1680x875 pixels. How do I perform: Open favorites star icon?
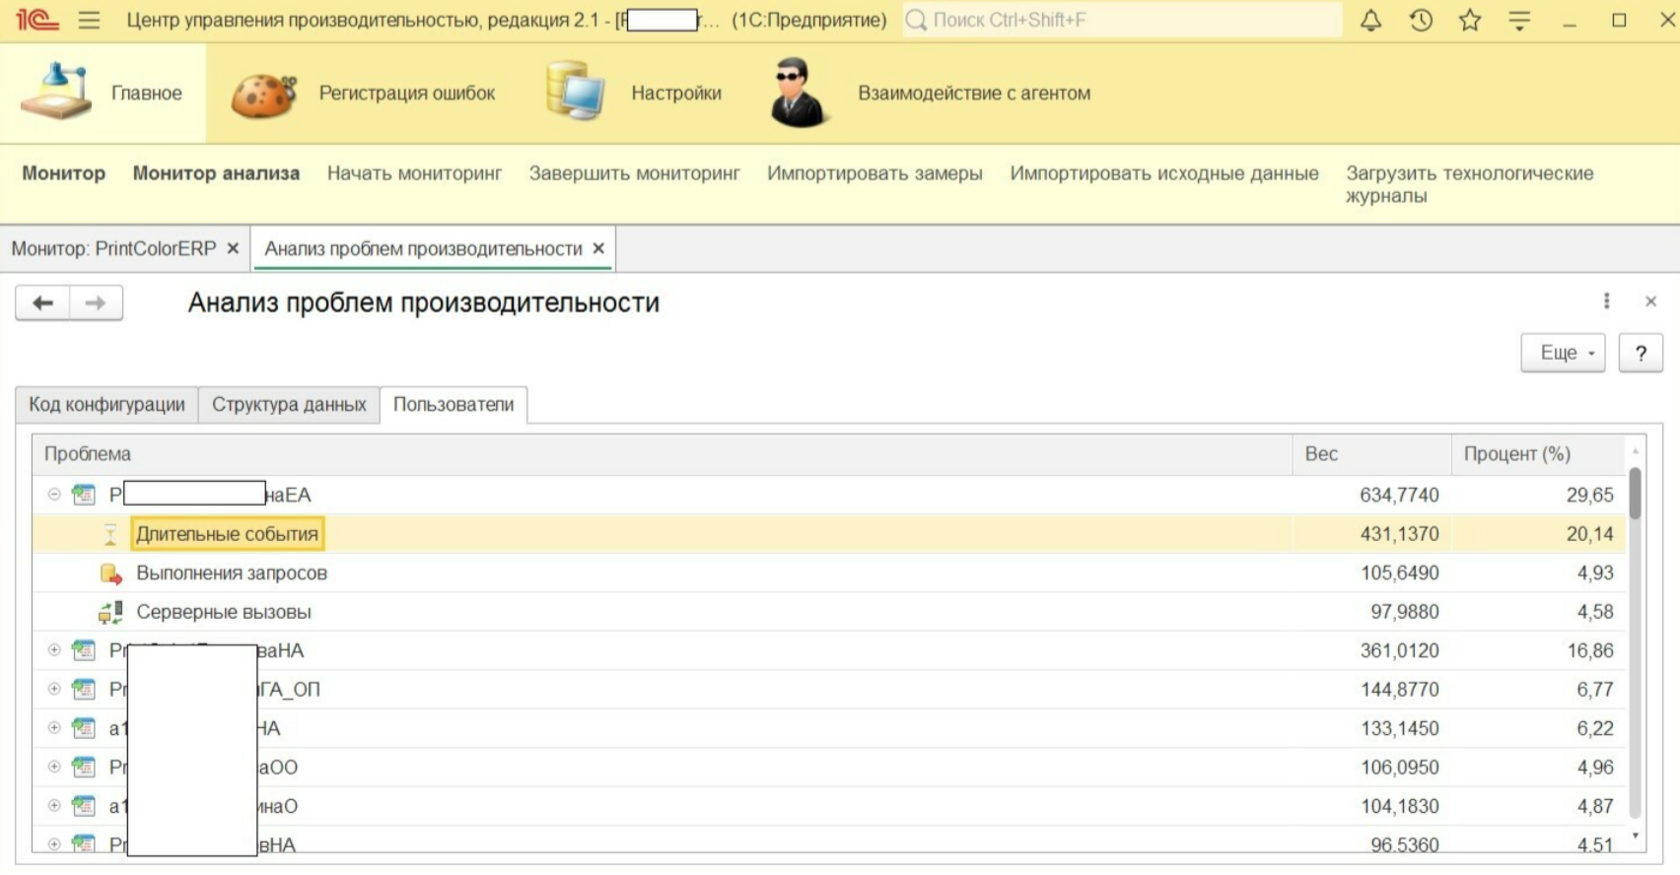point(1470,20)
